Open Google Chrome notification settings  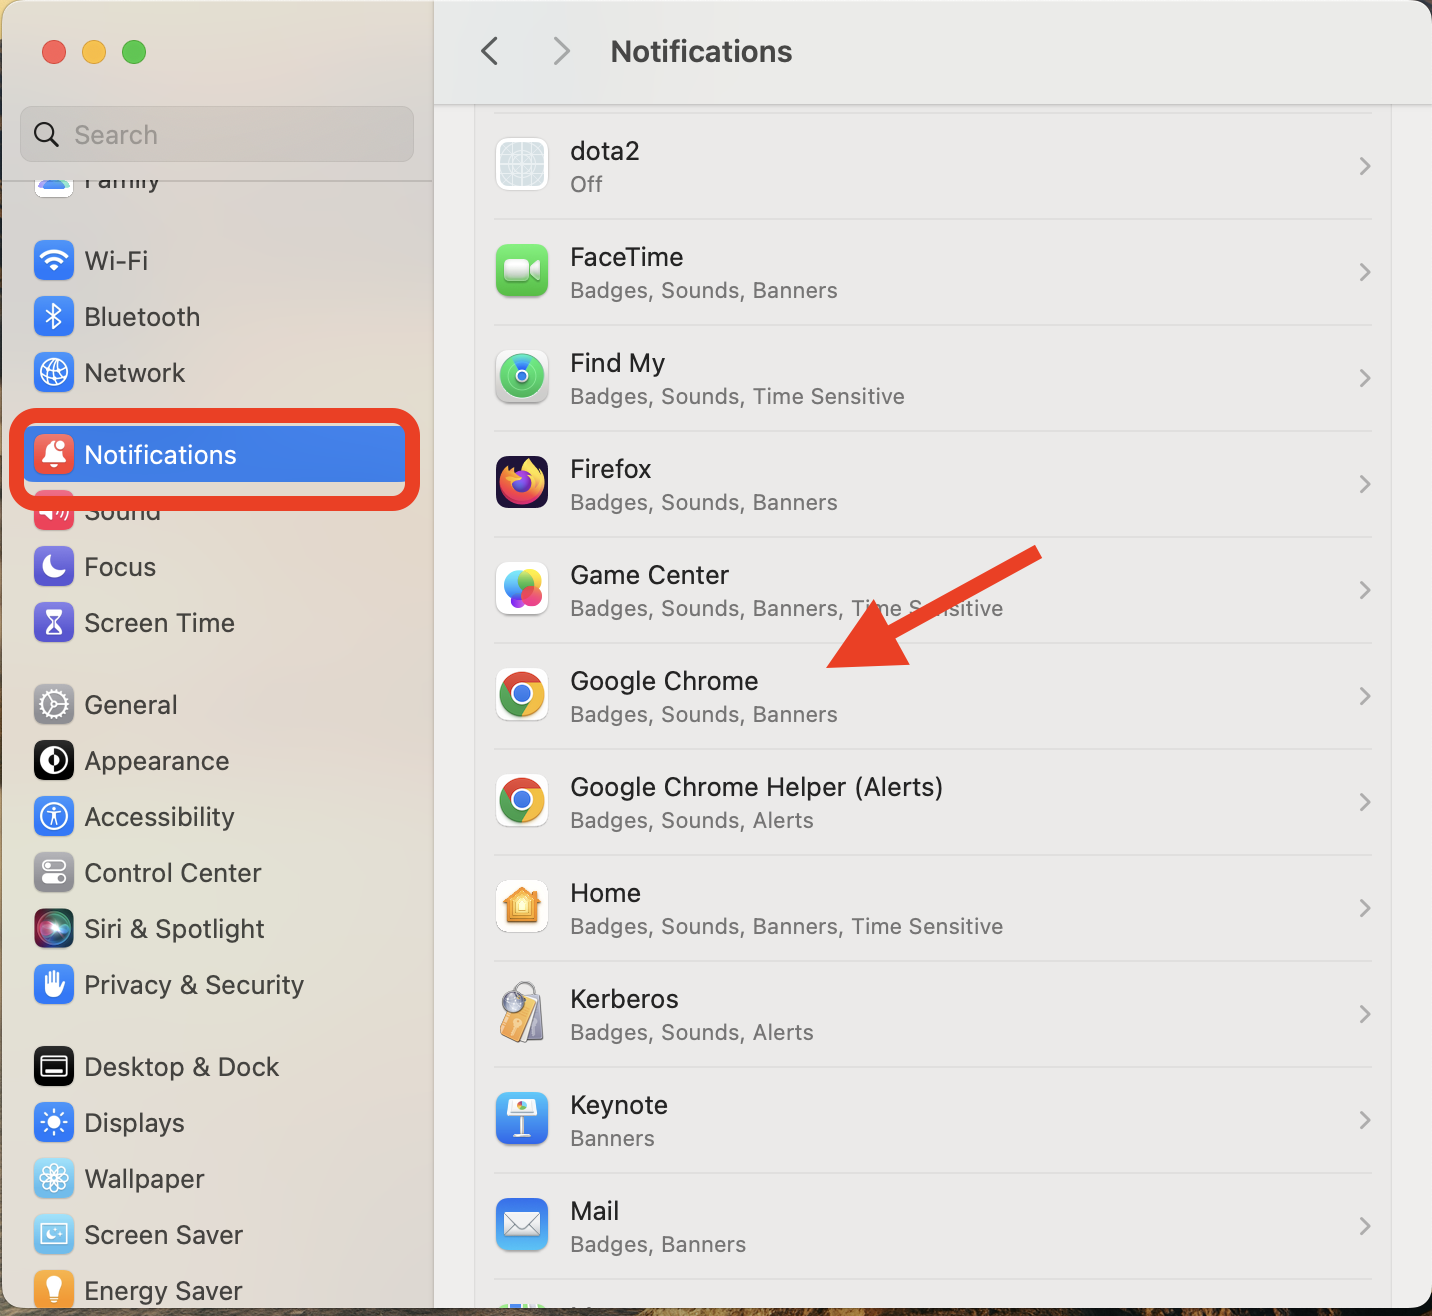pyautogui.click(x=932, y=696)
